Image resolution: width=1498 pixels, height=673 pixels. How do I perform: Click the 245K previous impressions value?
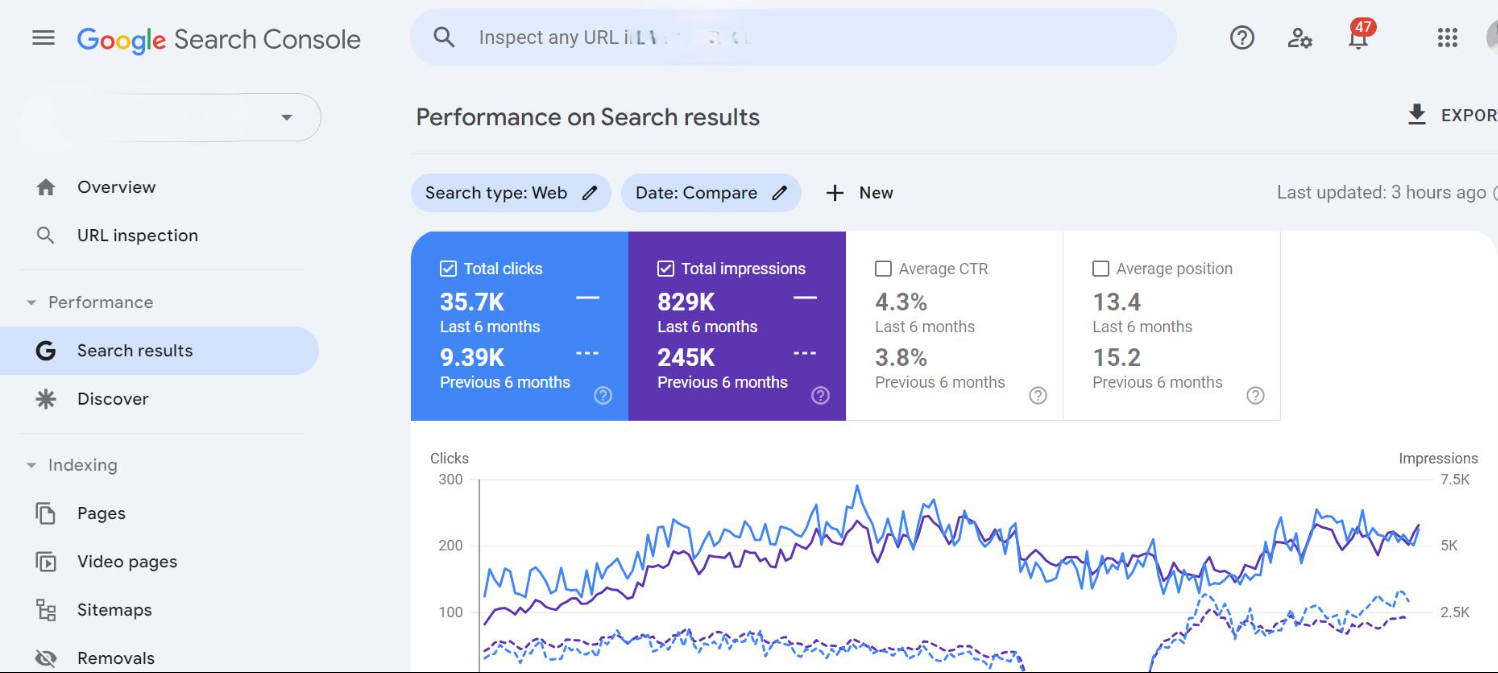[686, 357]
